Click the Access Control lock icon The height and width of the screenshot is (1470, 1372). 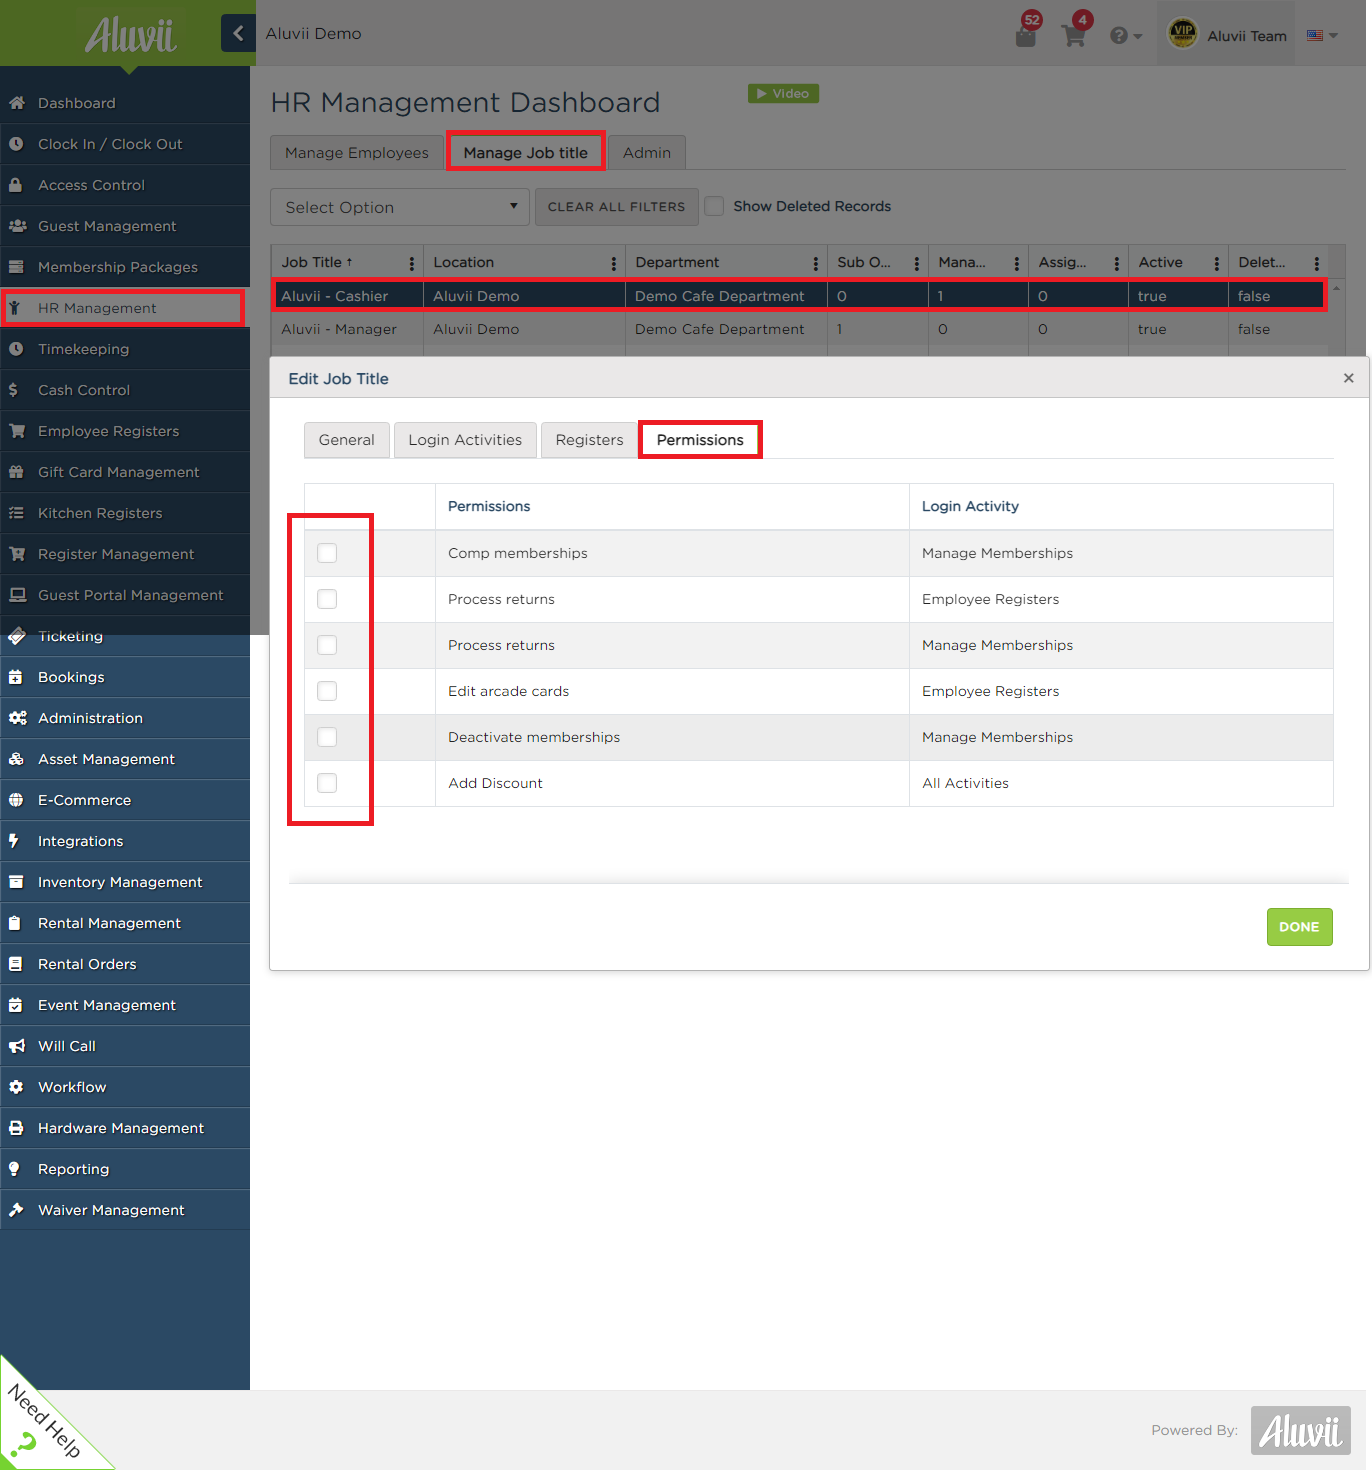pos(17,185)
